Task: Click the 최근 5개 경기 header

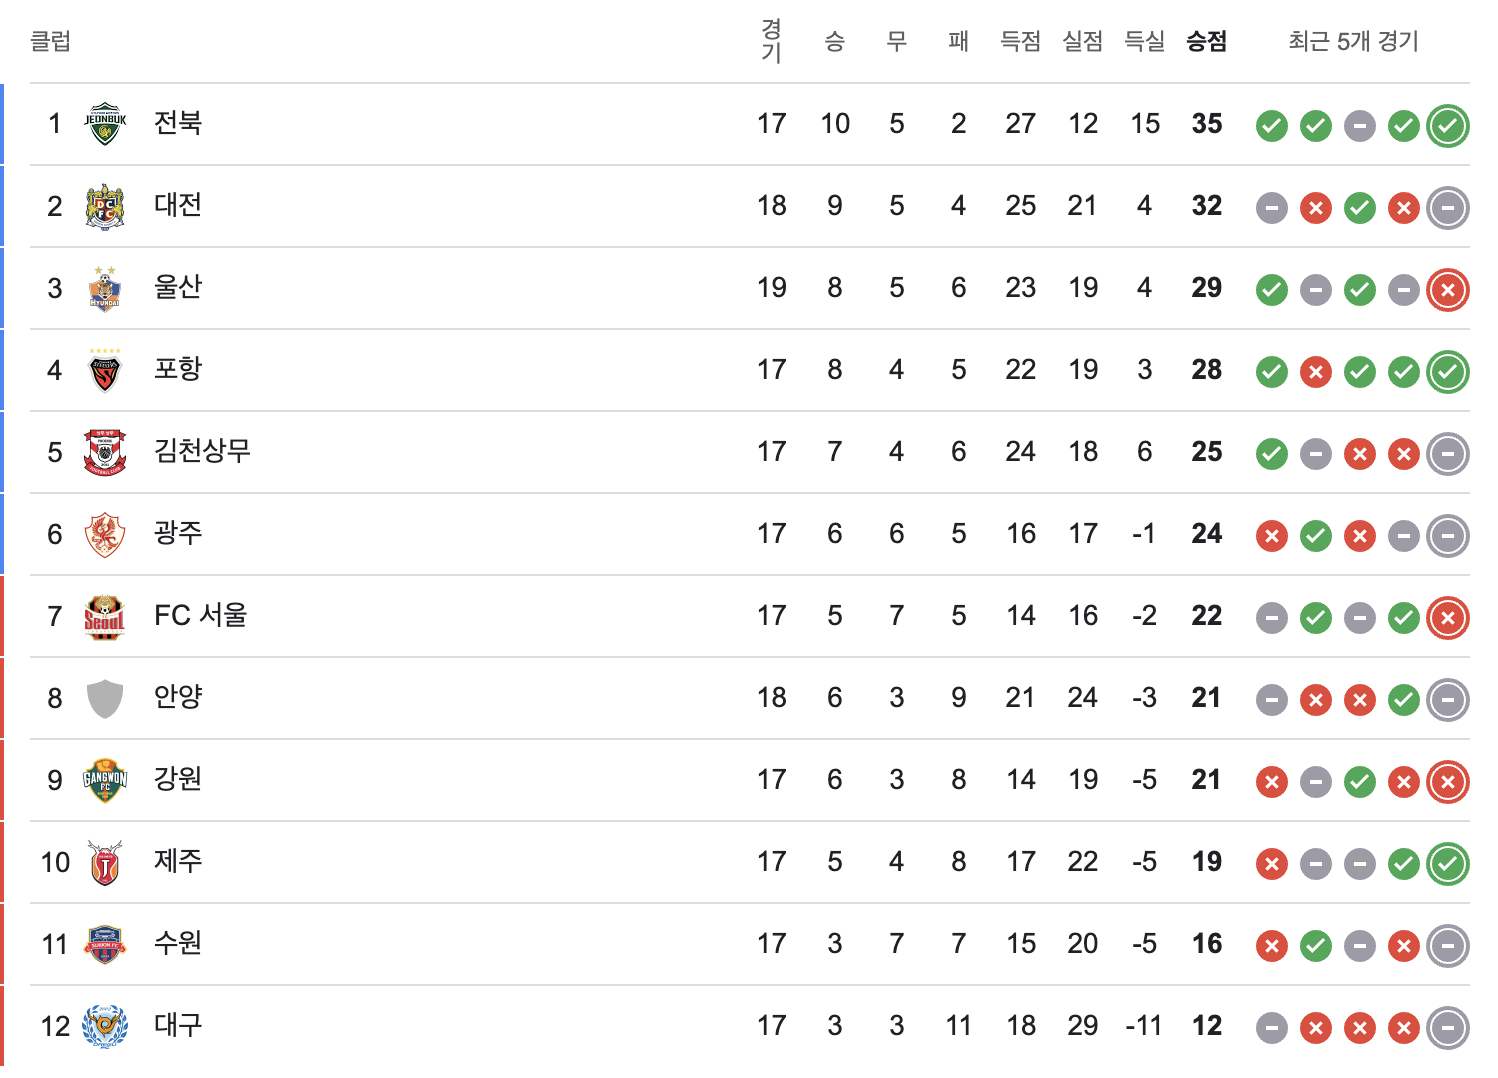Action: tap(1353, 41)
